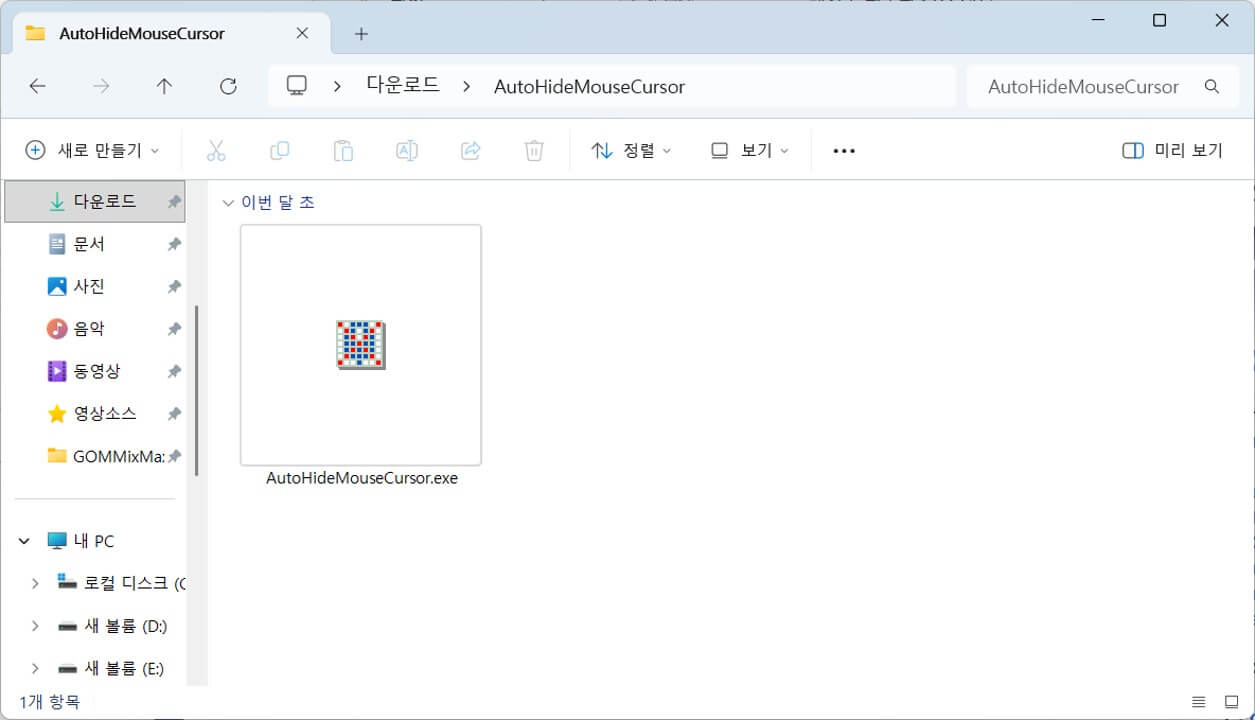Open the 보기 view dropdown
The height and width of the screenshot is (720, 1255).
[x=750, y=151]
